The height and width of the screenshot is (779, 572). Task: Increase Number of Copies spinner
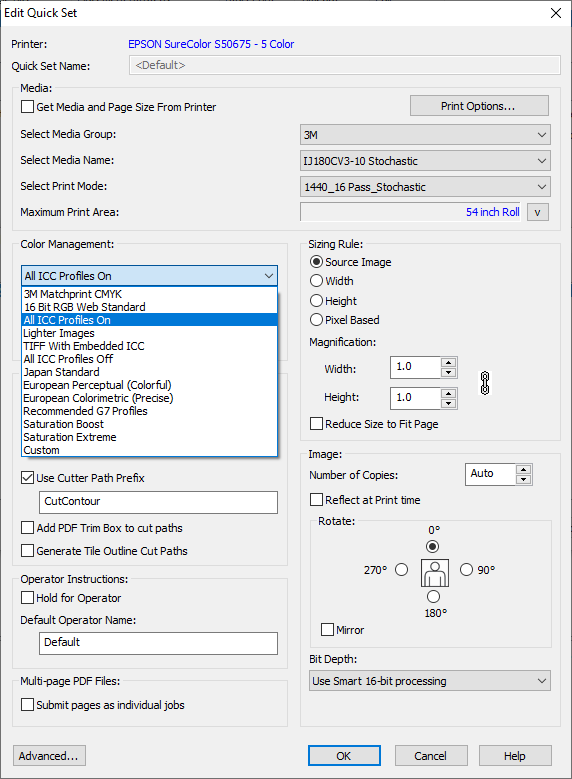click(523, 469)
